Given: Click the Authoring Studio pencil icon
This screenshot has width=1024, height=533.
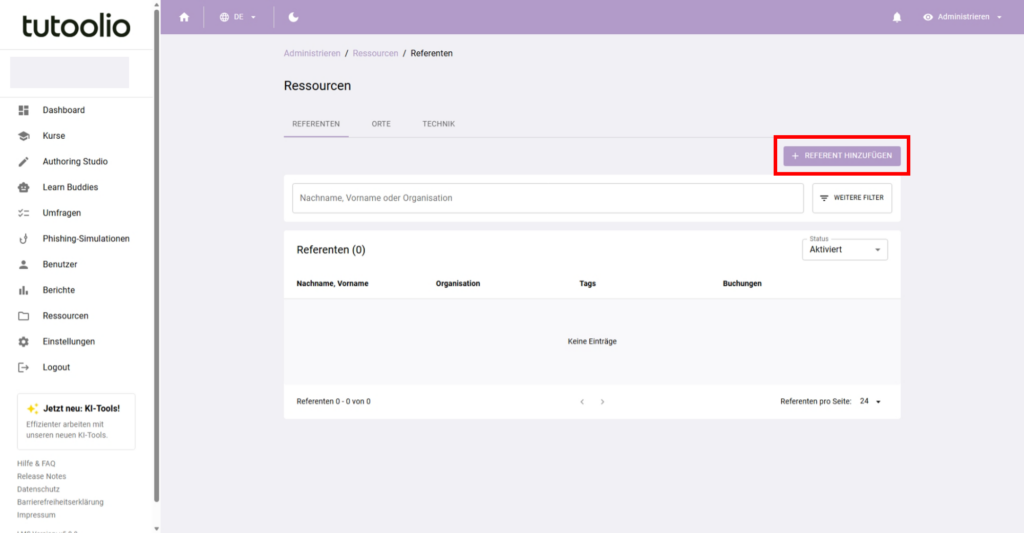Looking at the screenshot, I should pyautogui.click(x=24, y=161).
